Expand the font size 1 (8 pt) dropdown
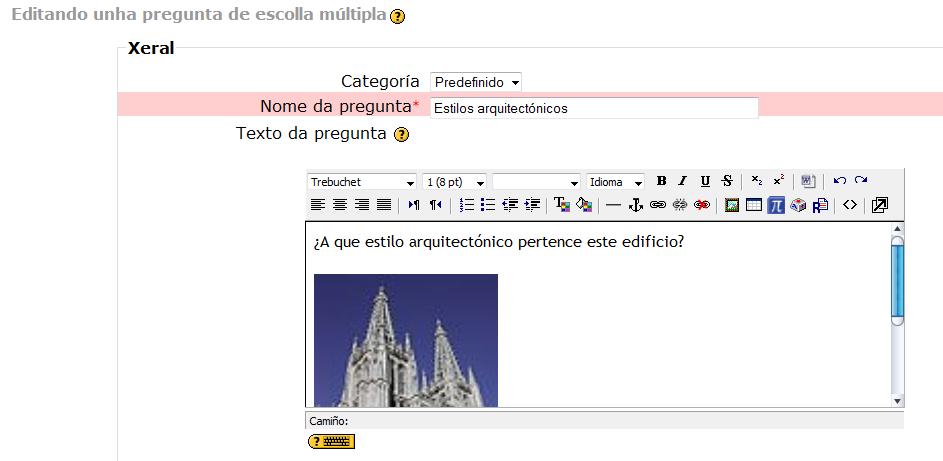943x461 pixels. coord(454,182)
